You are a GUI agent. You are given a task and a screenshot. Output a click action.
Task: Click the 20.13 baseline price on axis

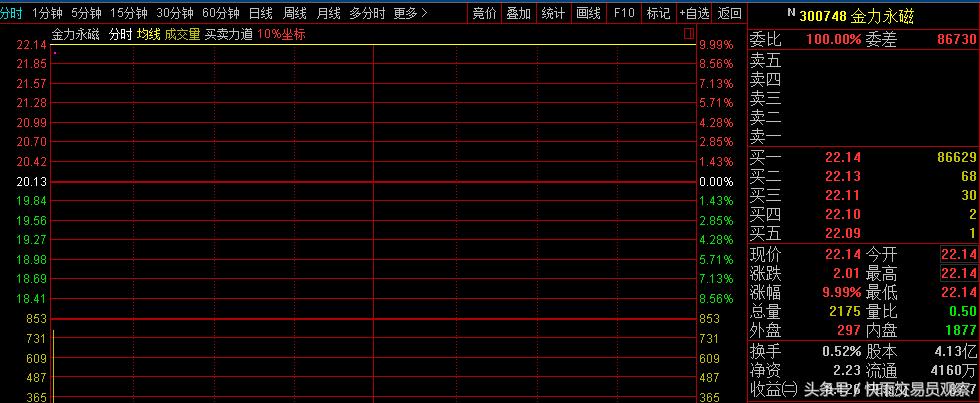31,182
